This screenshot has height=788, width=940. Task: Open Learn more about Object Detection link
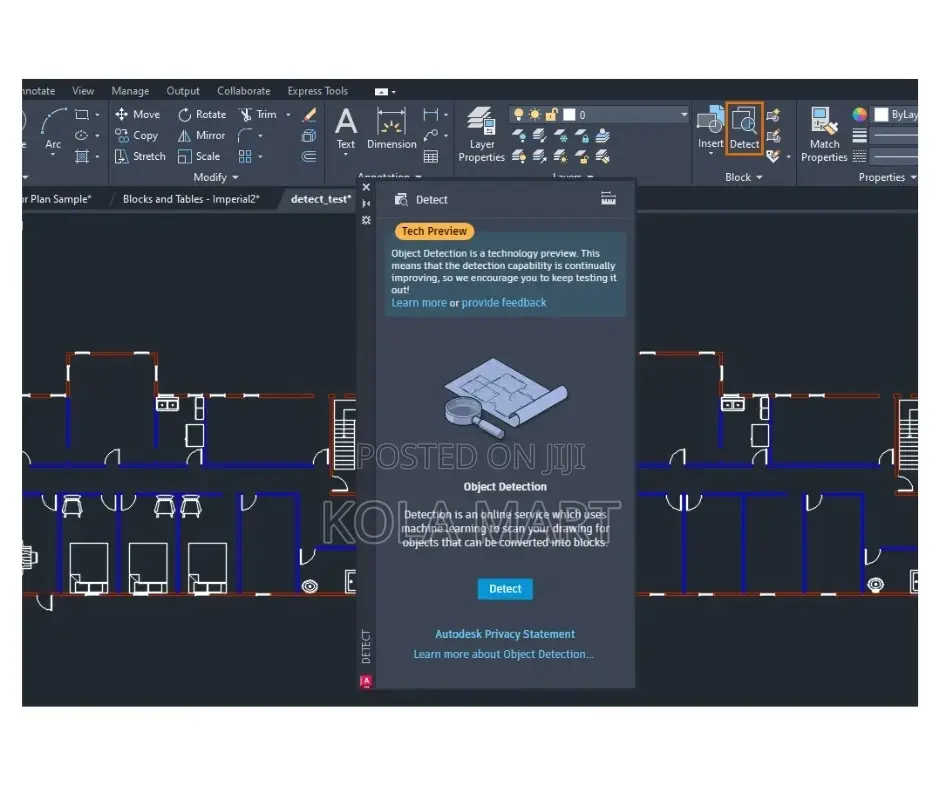(x=504, y=654)
